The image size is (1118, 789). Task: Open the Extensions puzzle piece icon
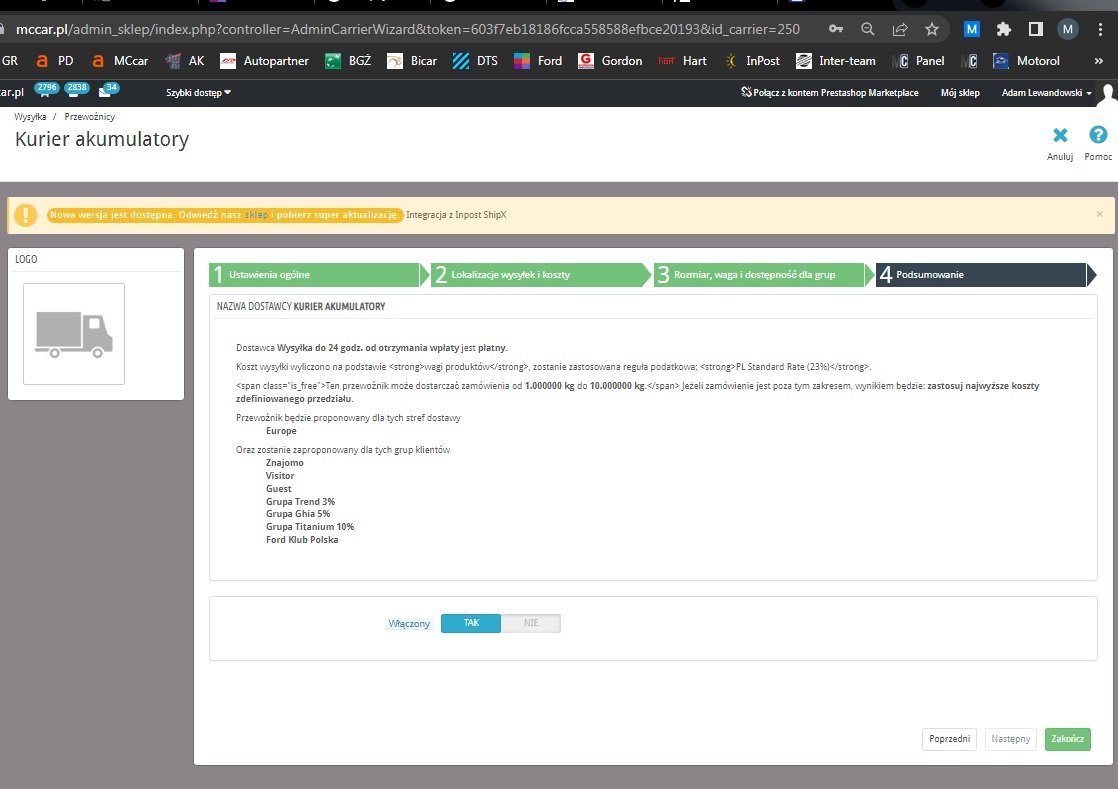[1004, 29]
